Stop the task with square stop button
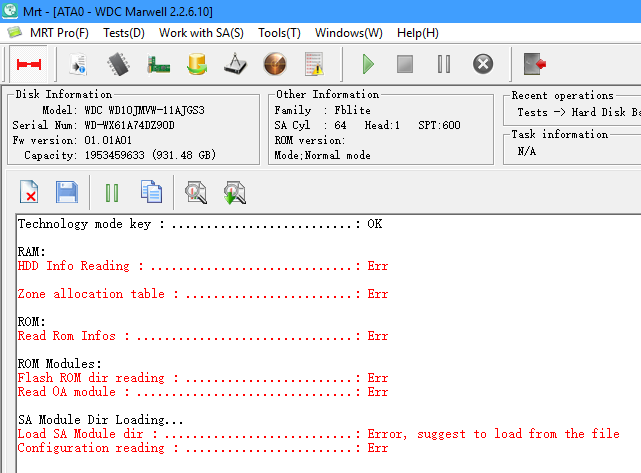 [405, 64]
